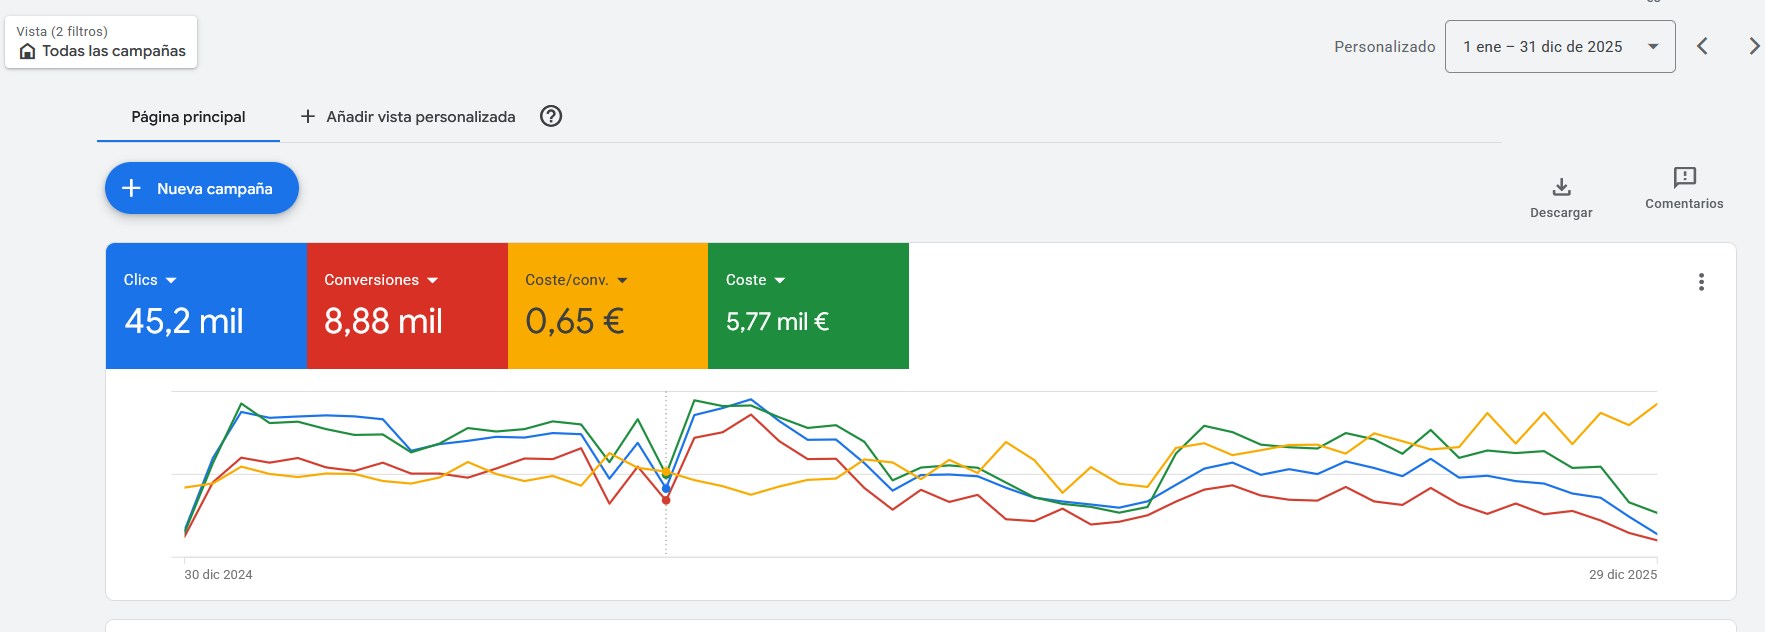Viewport: 1765px width, 632px height.
Task: Click the blue data point on the chart
Action: click(666, 489)
